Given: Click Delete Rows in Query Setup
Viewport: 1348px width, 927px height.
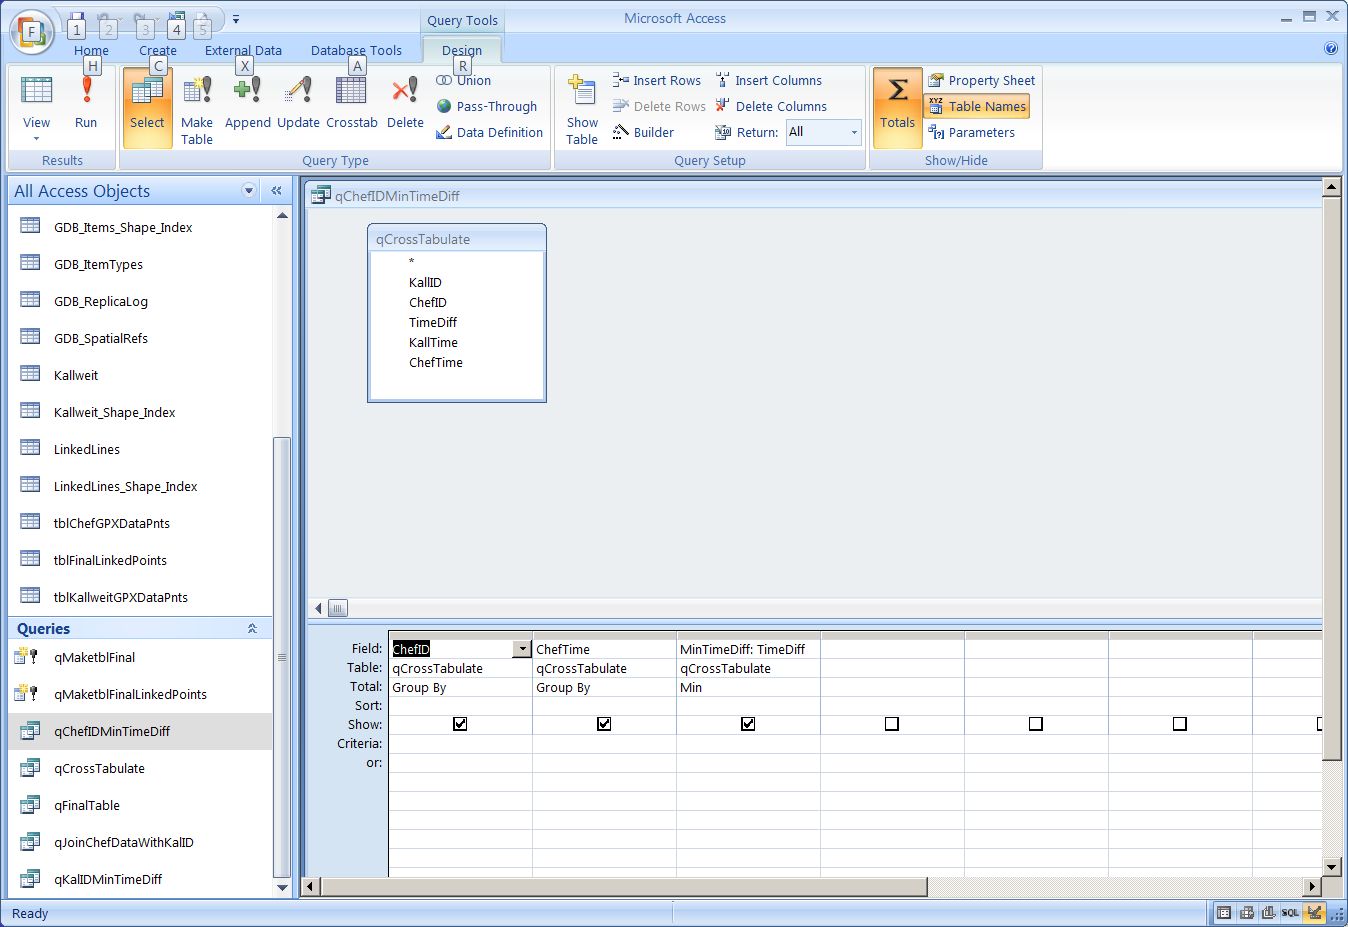Looking at the screenshot, I should pyautogui.click(x=659, y=106).
